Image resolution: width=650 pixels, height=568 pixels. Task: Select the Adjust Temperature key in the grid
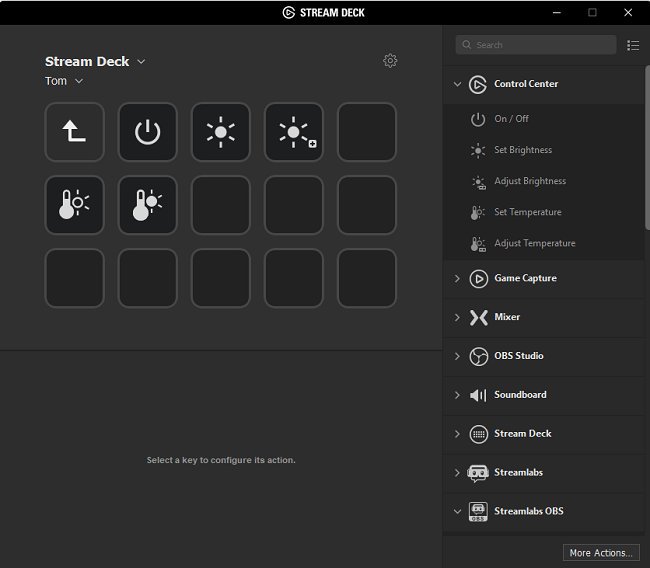[x=148, y=205]
